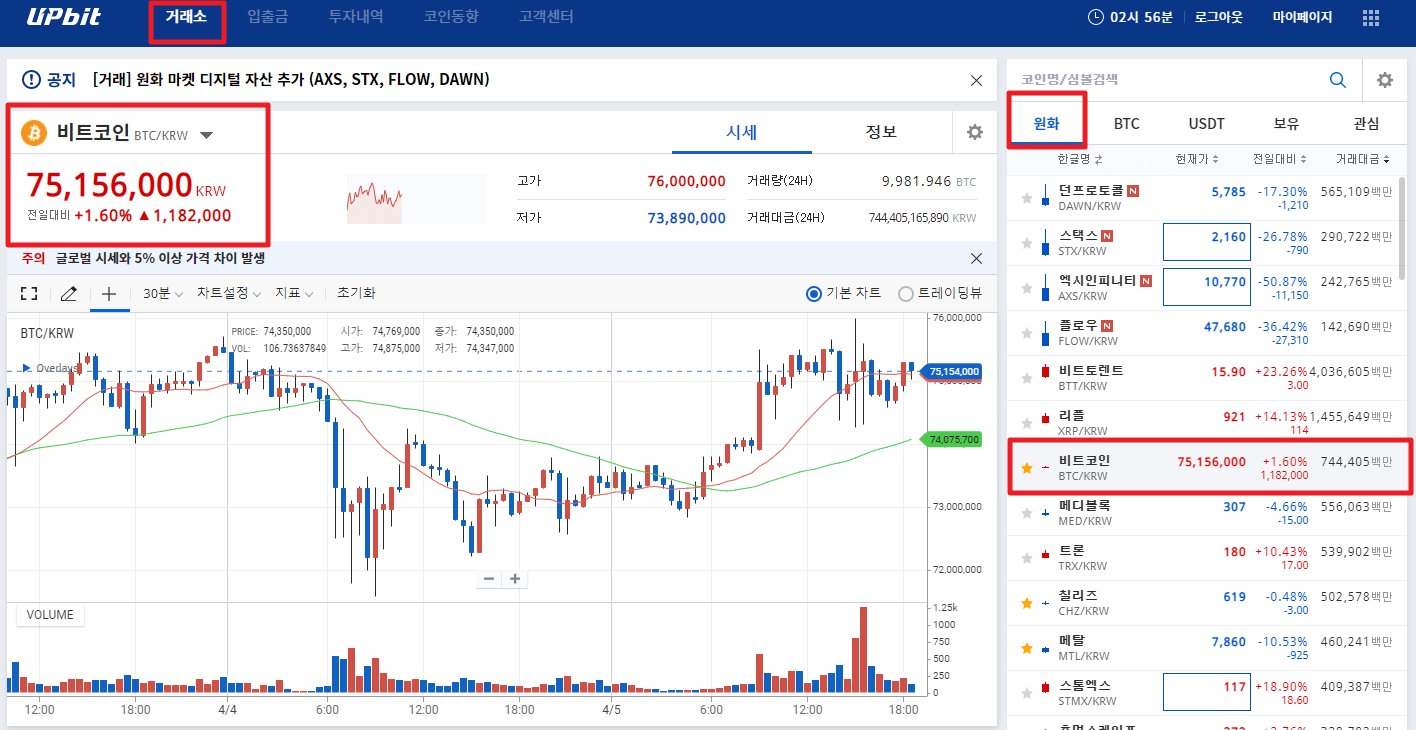This screenshot has height=730, width=1416.
Task: Star 엑시인피니티 as favorite
Action: (1026, 288)
